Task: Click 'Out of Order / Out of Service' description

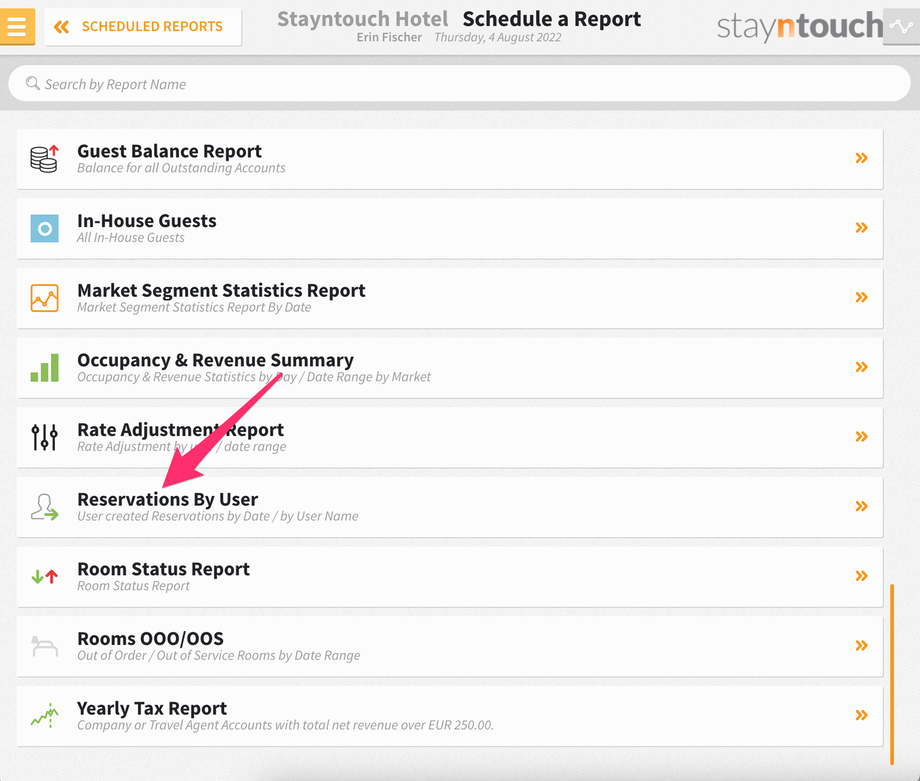Action: (x=219, y=656)
